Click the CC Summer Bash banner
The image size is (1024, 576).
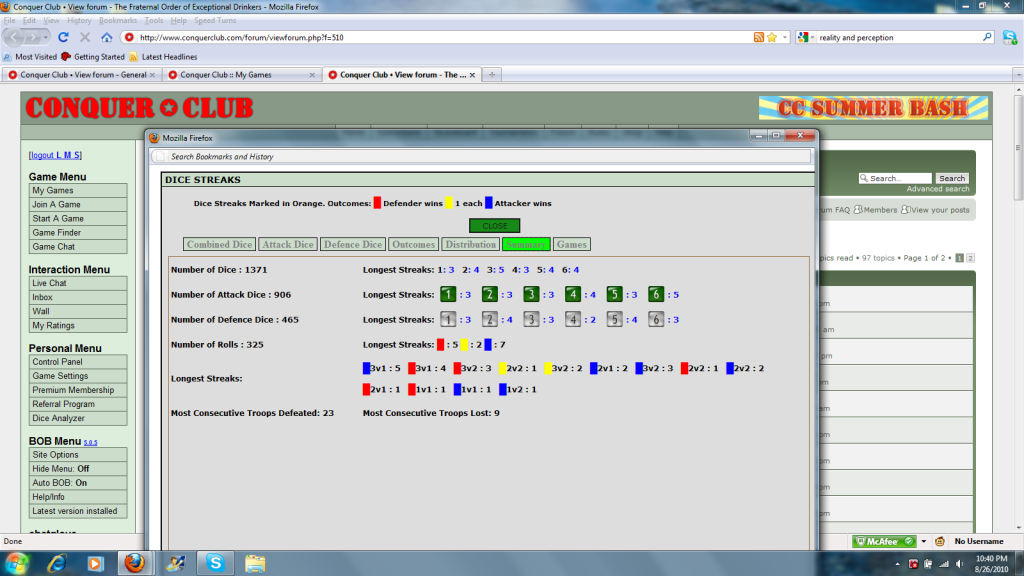pos(873,108)
